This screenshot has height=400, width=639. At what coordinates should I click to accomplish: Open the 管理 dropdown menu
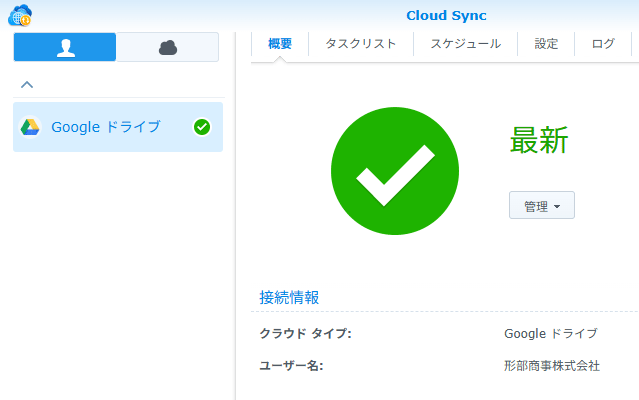(x=541, y=205)
